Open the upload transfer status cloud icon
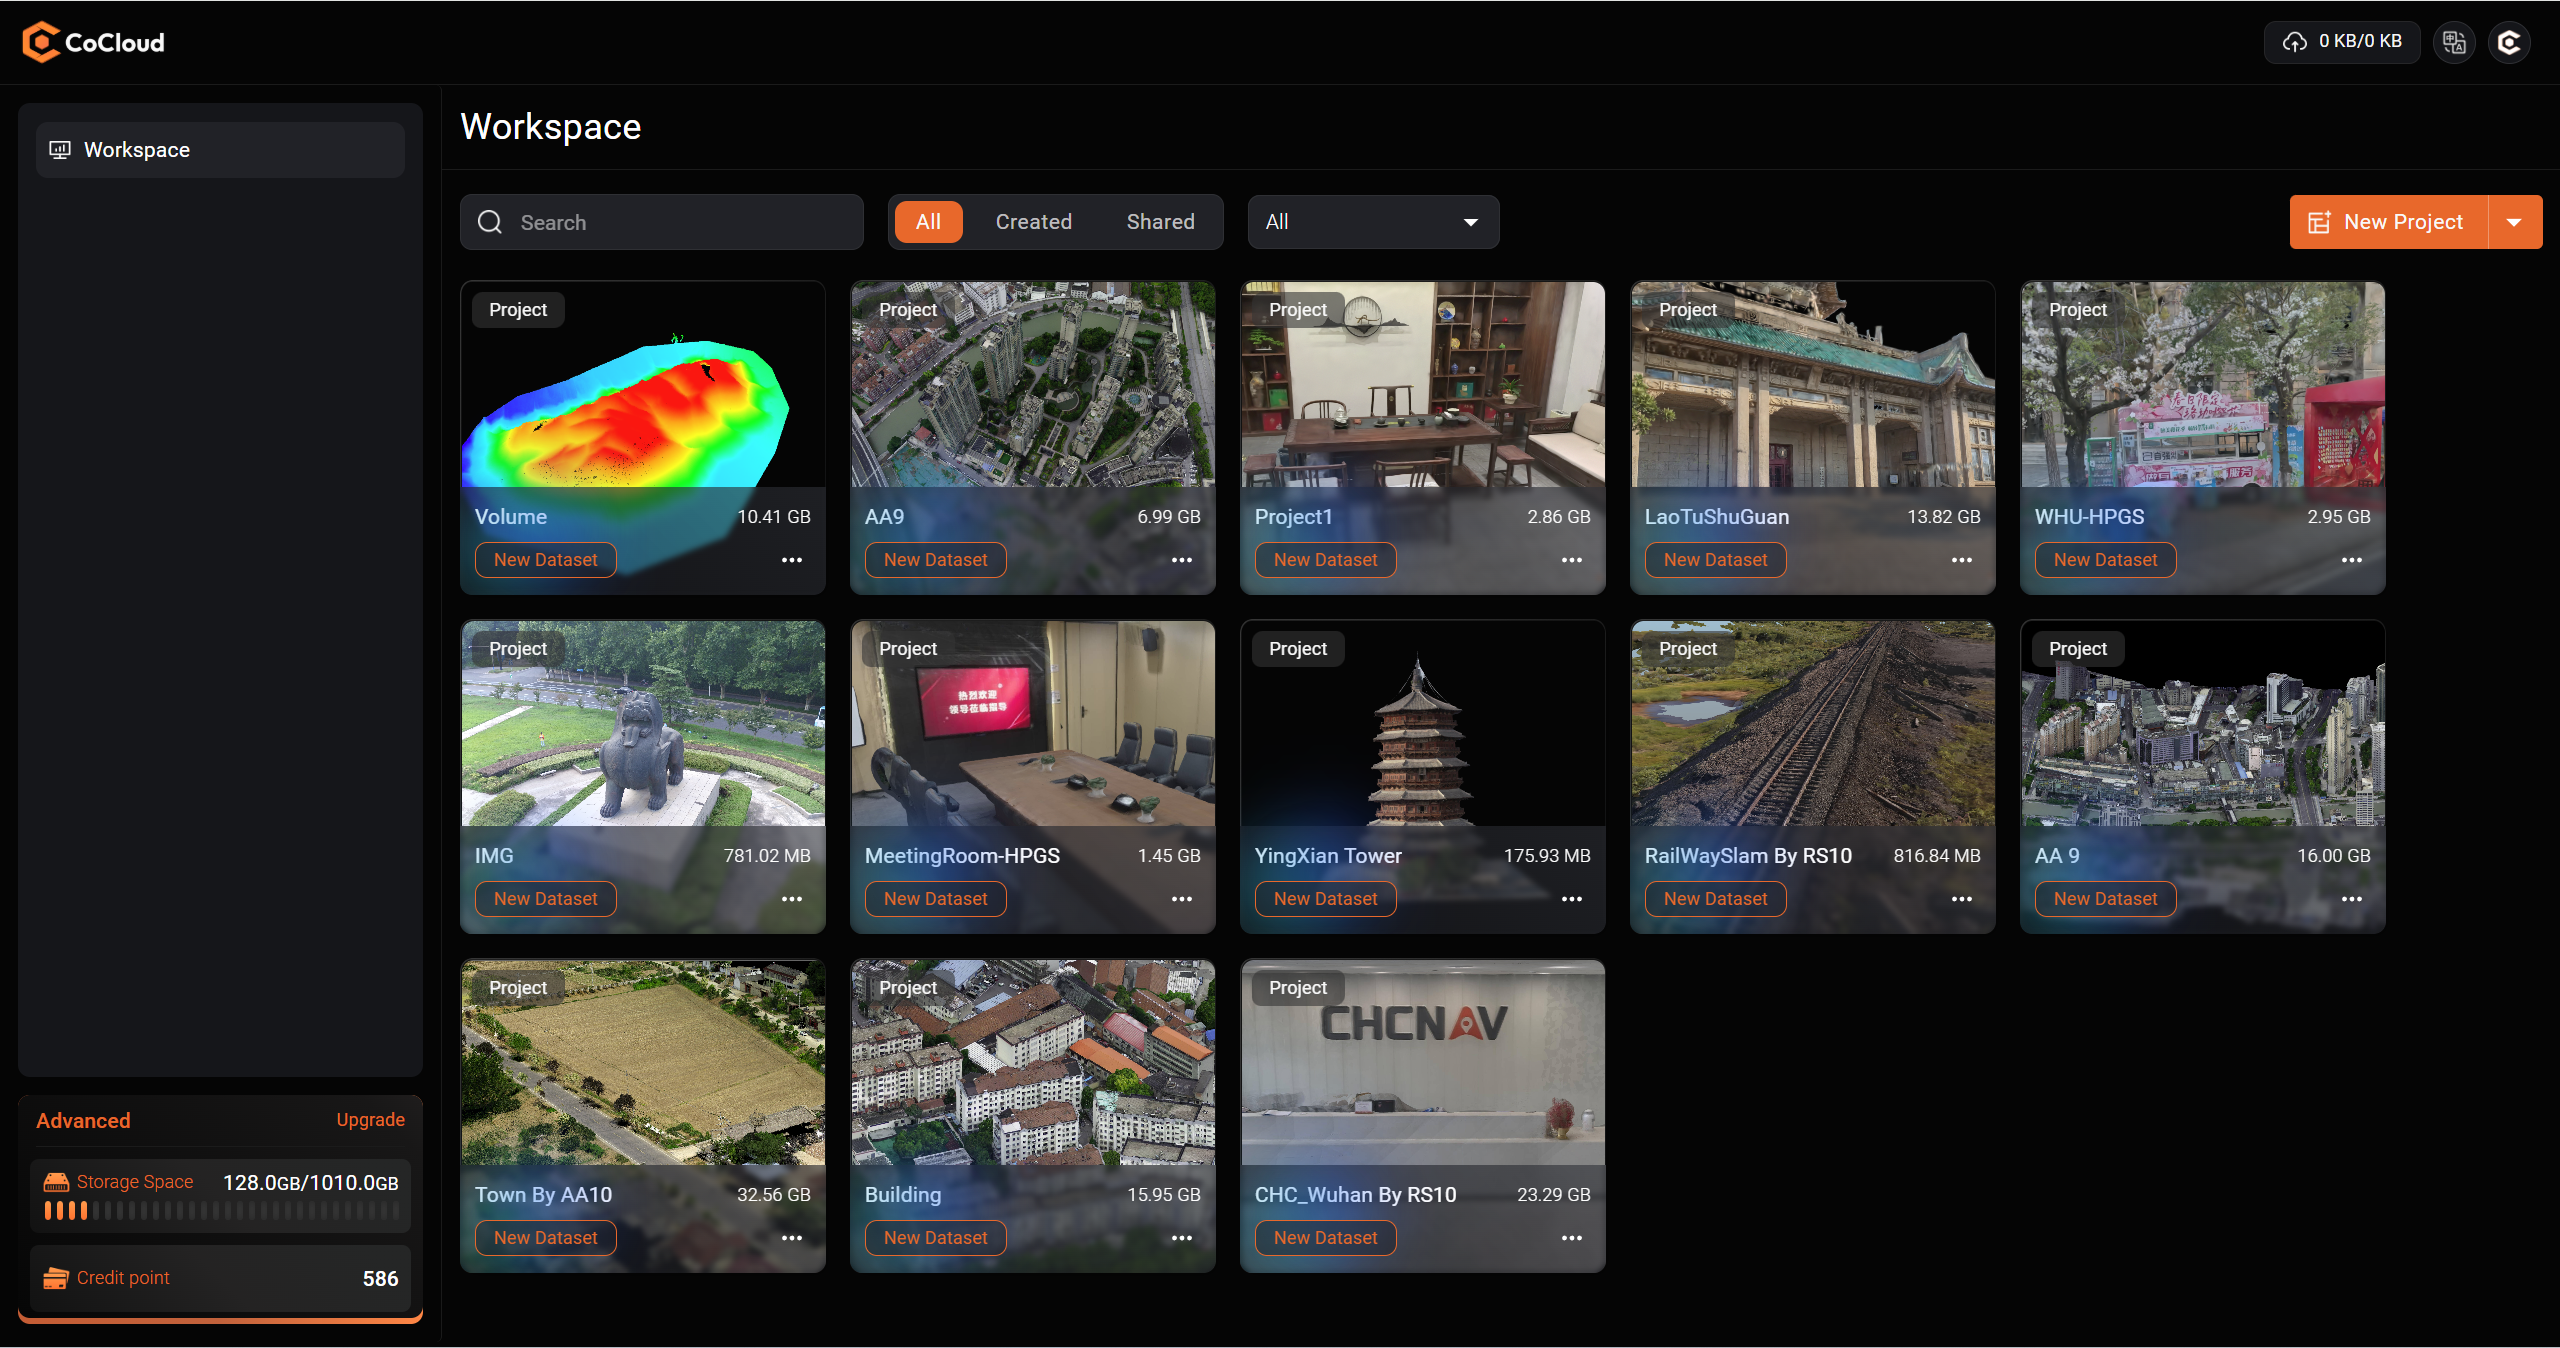 tap(2295, 41)
